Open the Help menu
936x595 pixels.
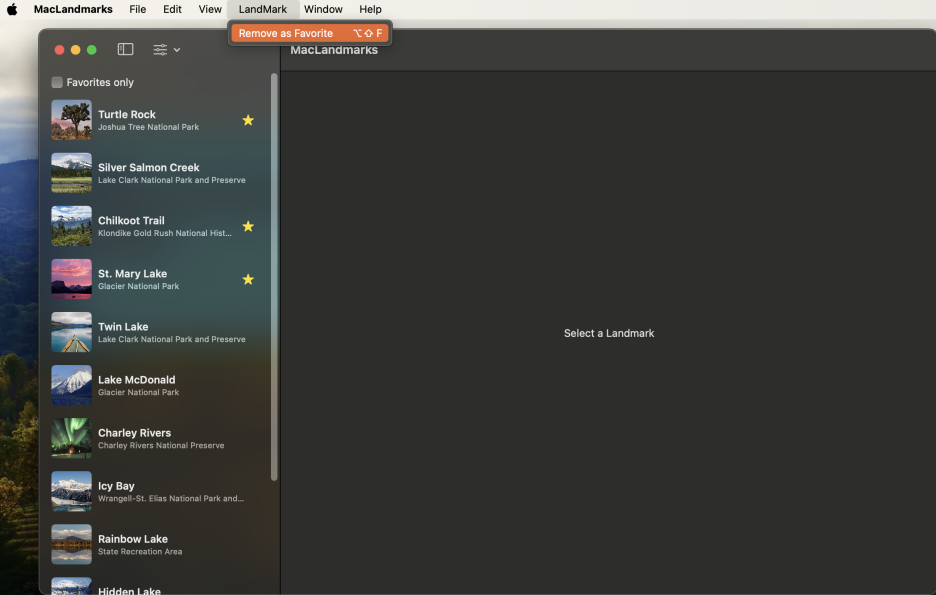370,9
